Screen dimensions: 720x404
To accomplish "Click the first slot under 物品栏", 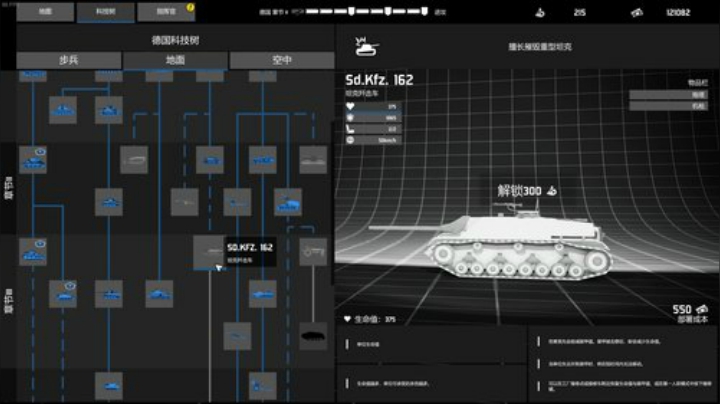I will click(668, 95).
